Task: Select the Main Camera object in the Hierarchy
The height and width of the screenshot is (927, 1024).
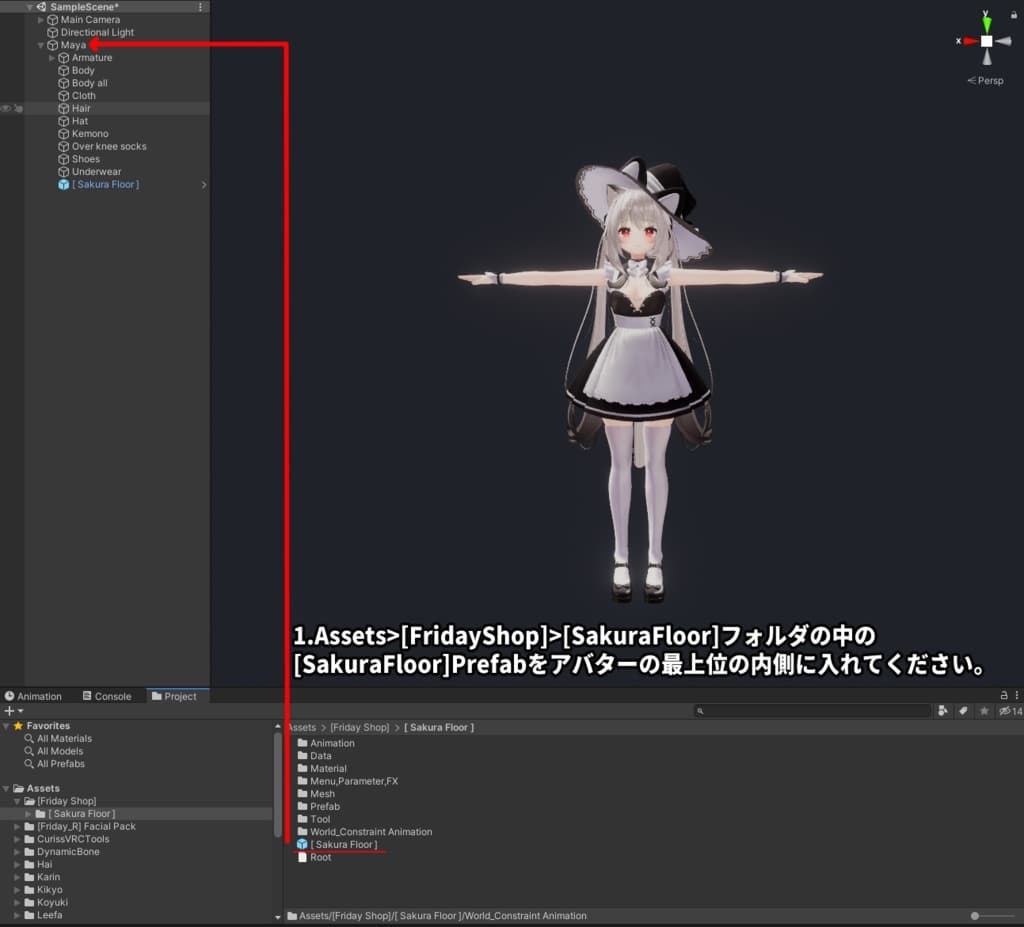Action: pyautogui.click(x=89, y=19)
